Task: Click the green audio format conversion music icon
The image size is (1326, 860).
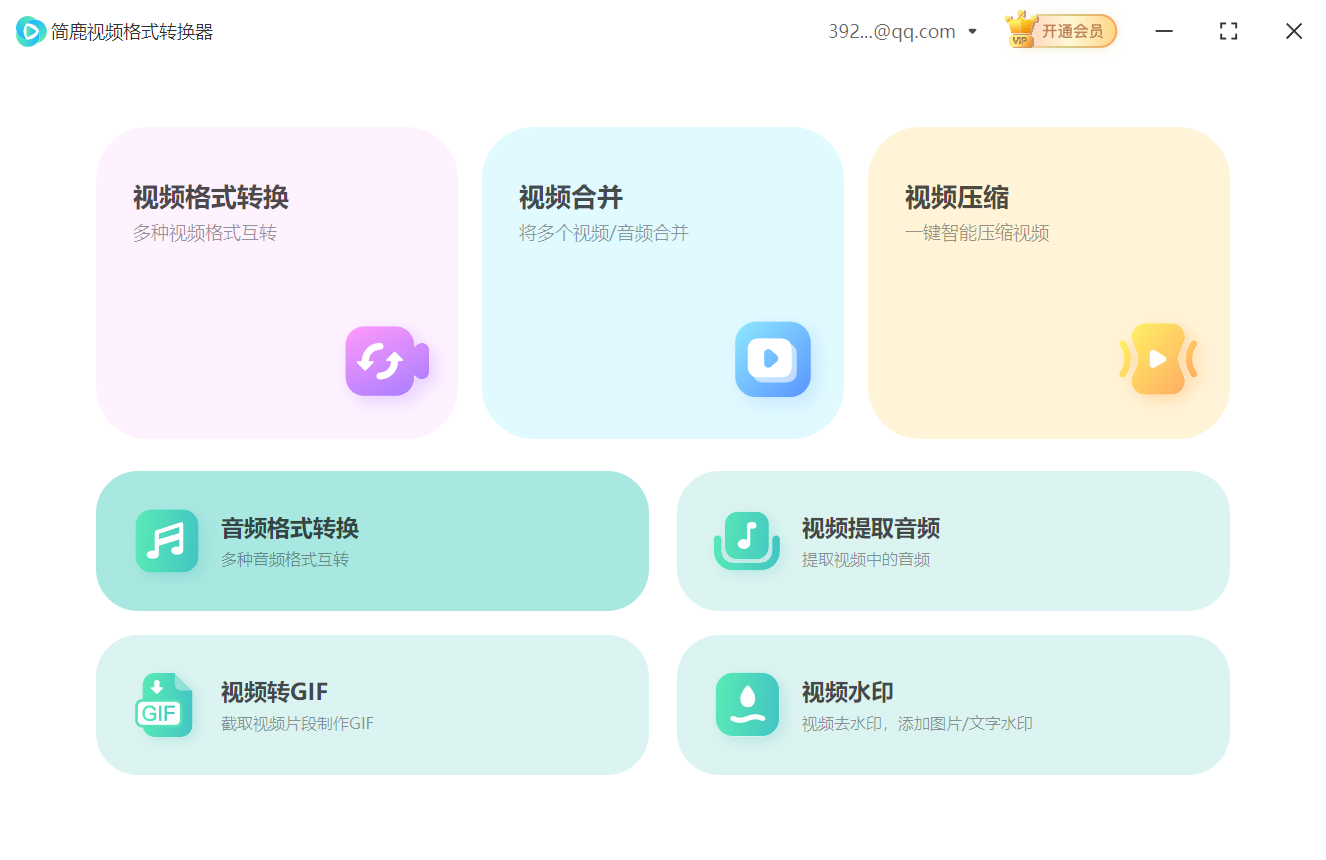Action: tap(166, 541)
